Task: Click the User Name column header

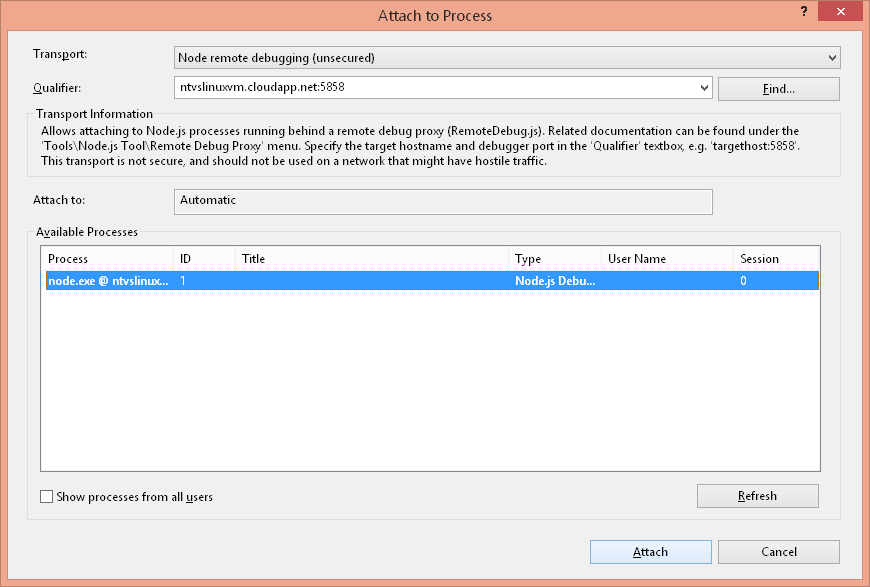Action: (x=666, y=259)
